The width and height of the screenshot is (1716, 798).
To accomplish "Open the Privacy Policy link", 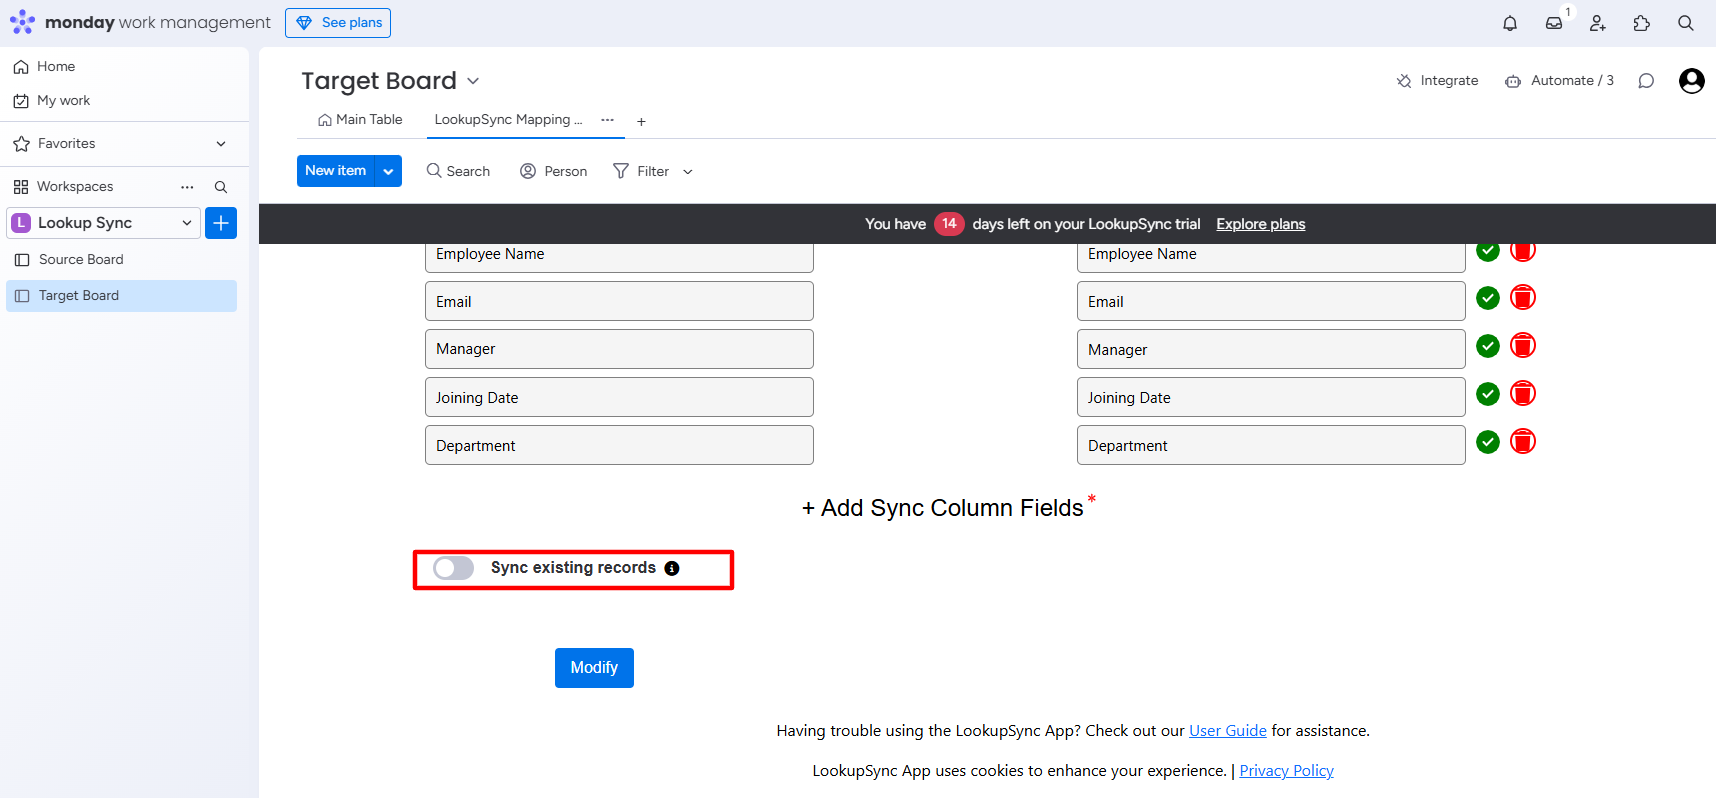I will (1287, 771).
